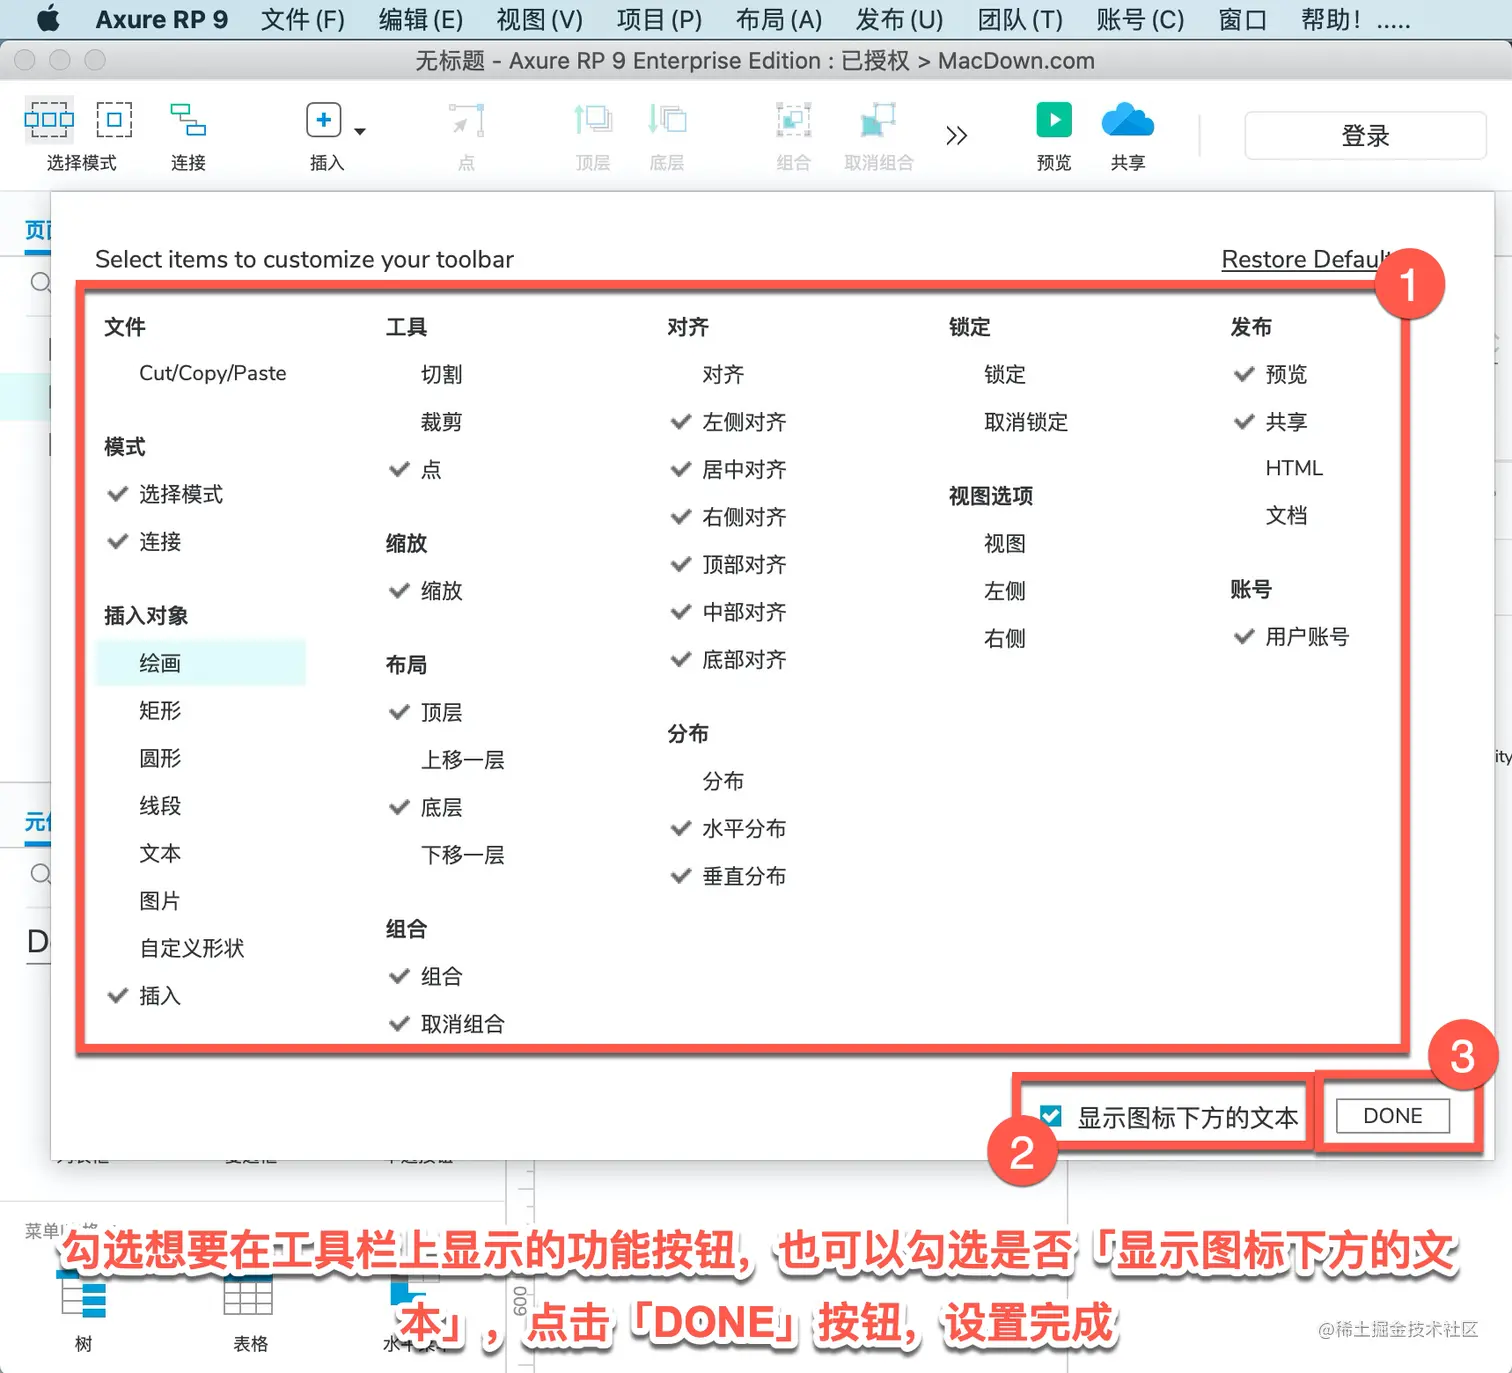
Task: Click the green 预览 preview play icon
Action: coord(1054,120)
